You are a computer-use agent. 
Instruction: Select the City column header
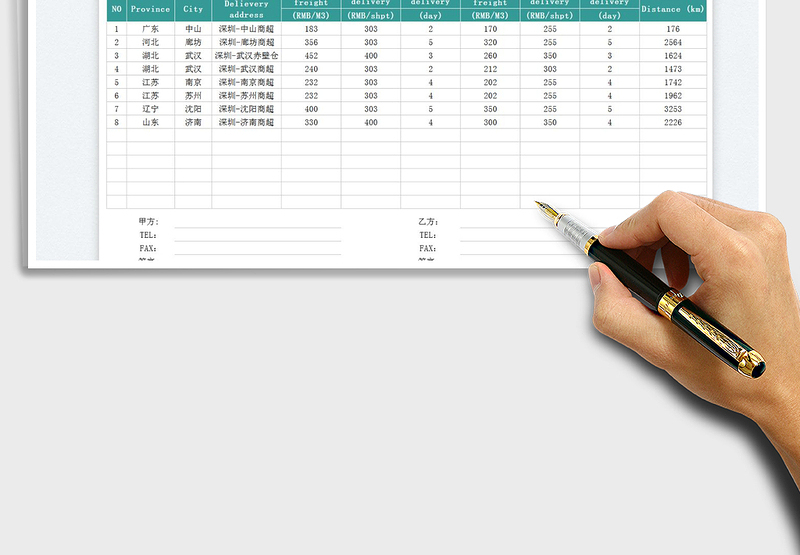[193, 9]
